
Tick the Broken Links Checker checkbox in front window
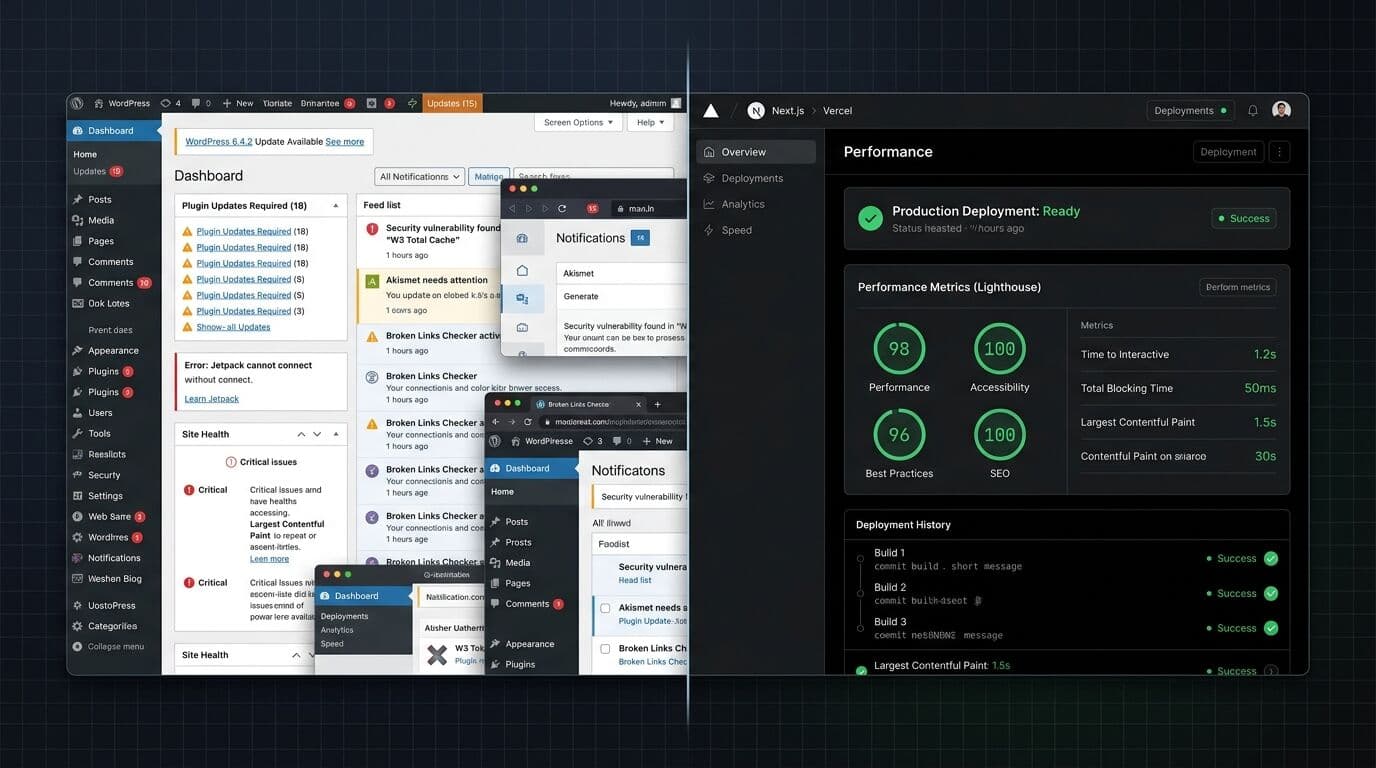pos(605,649)
